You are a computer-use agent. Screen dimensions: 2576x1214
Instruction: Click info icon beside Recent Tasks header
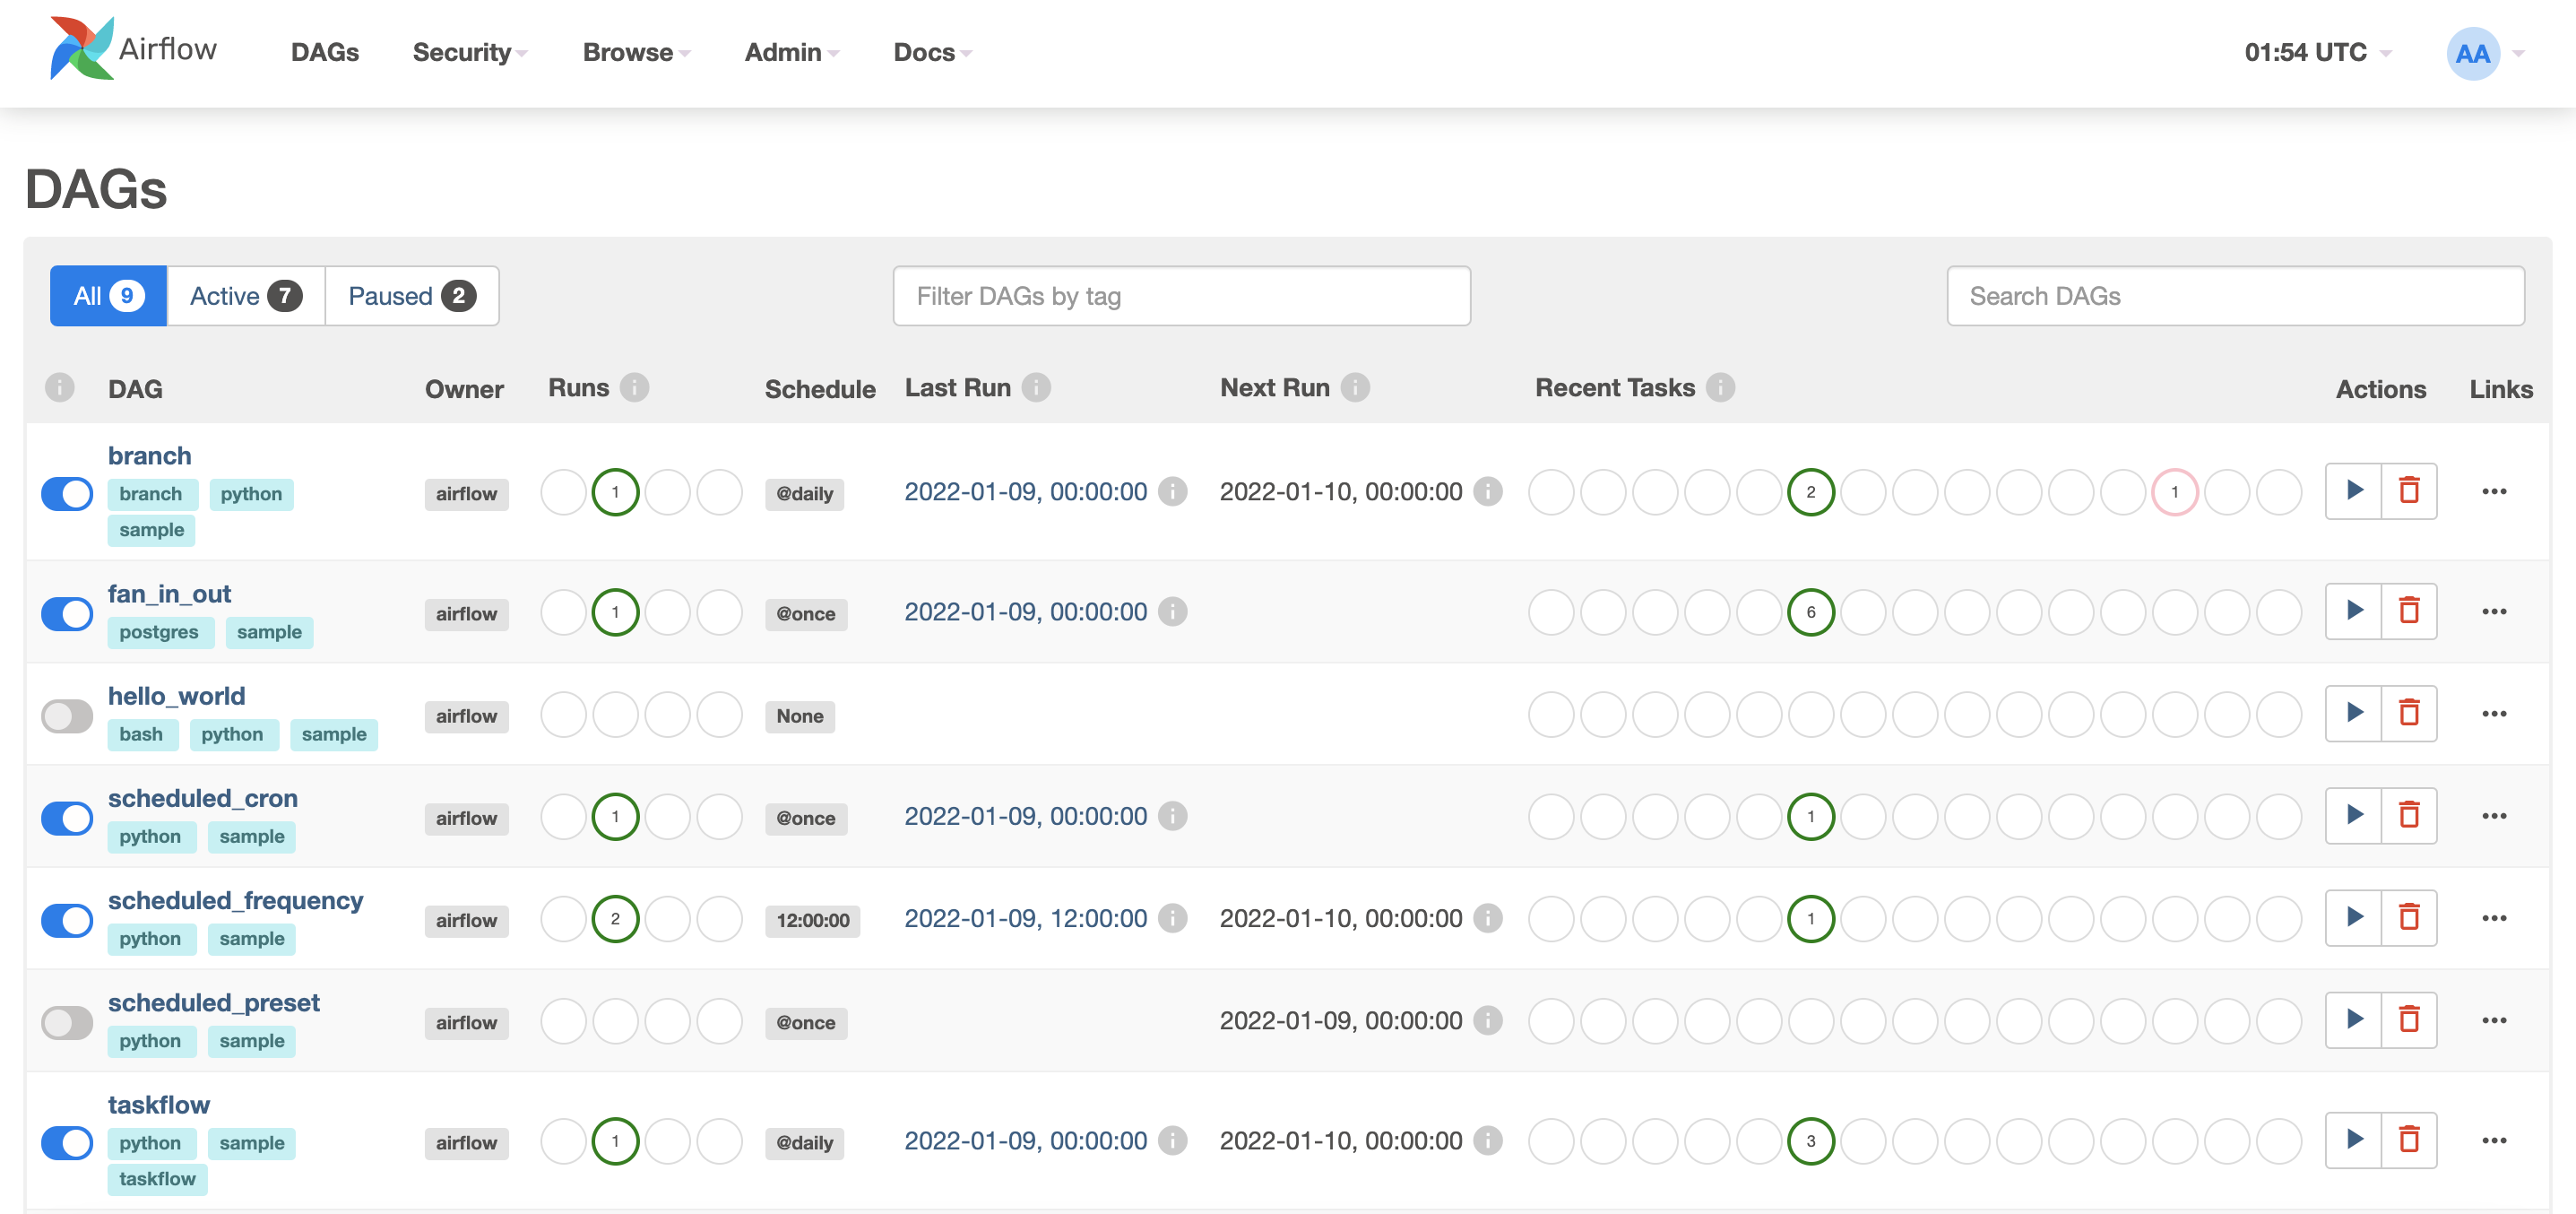pyautogui.click(x=1720, y=388)
